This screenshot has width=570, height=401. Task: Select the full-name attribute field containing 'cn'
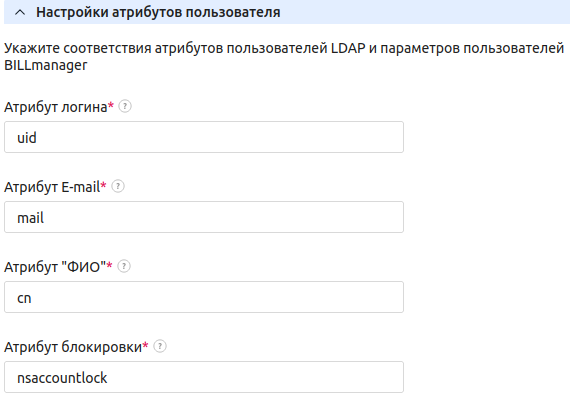[x=204, y=297]
